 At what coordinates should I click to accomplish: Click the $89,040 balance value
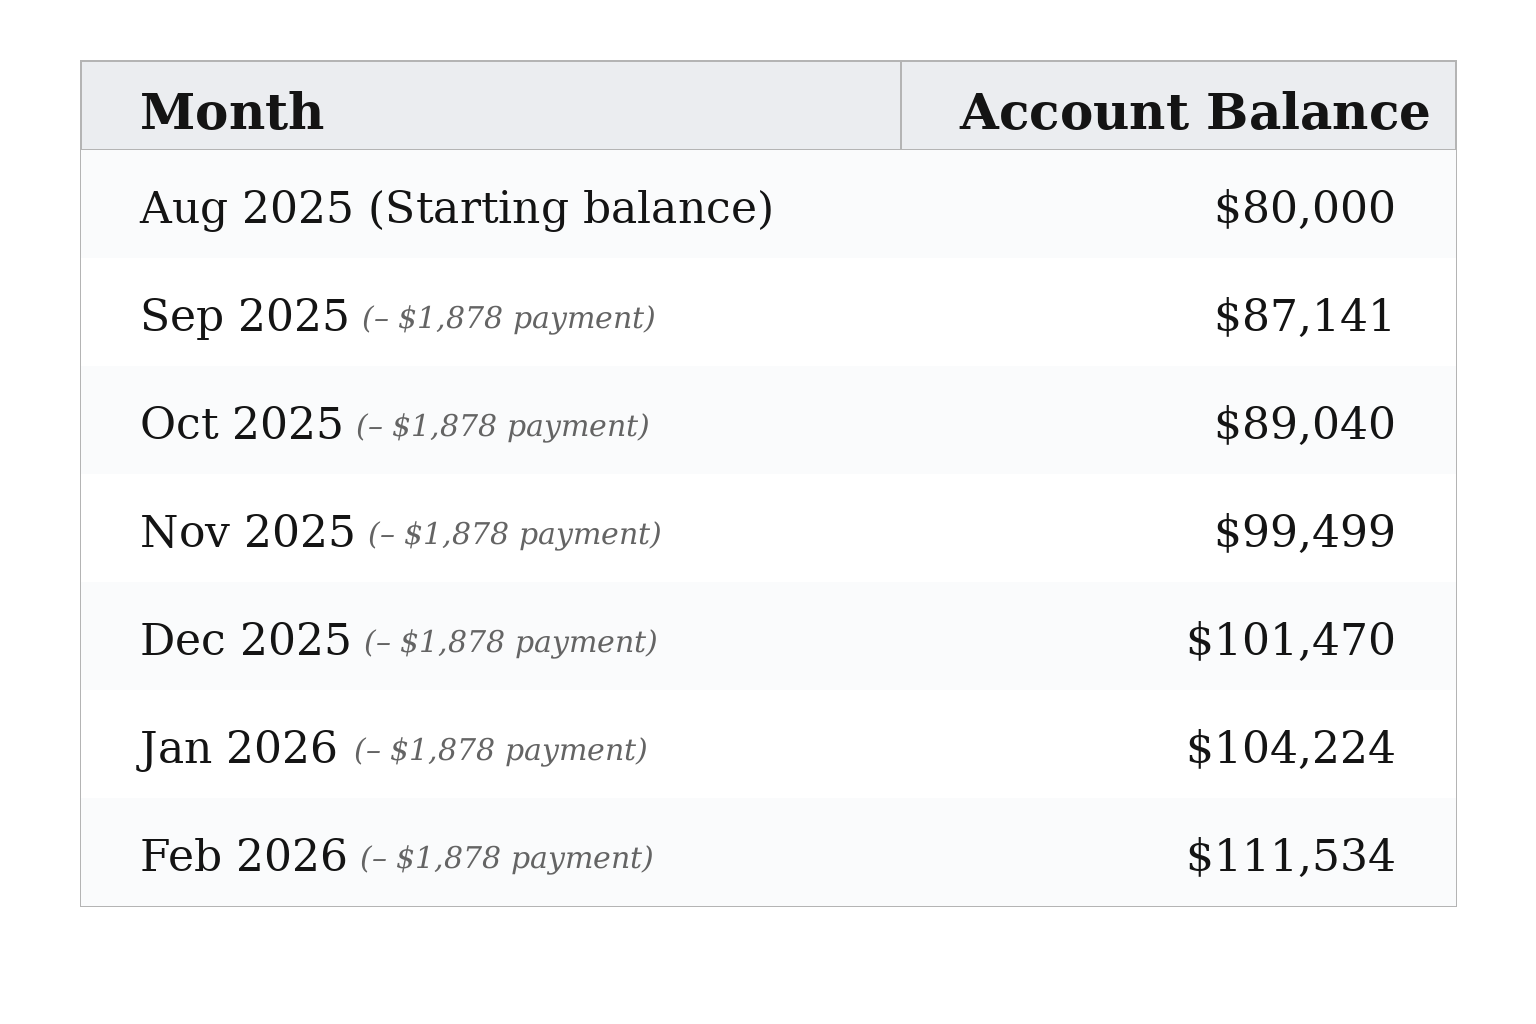(1304, 425)
